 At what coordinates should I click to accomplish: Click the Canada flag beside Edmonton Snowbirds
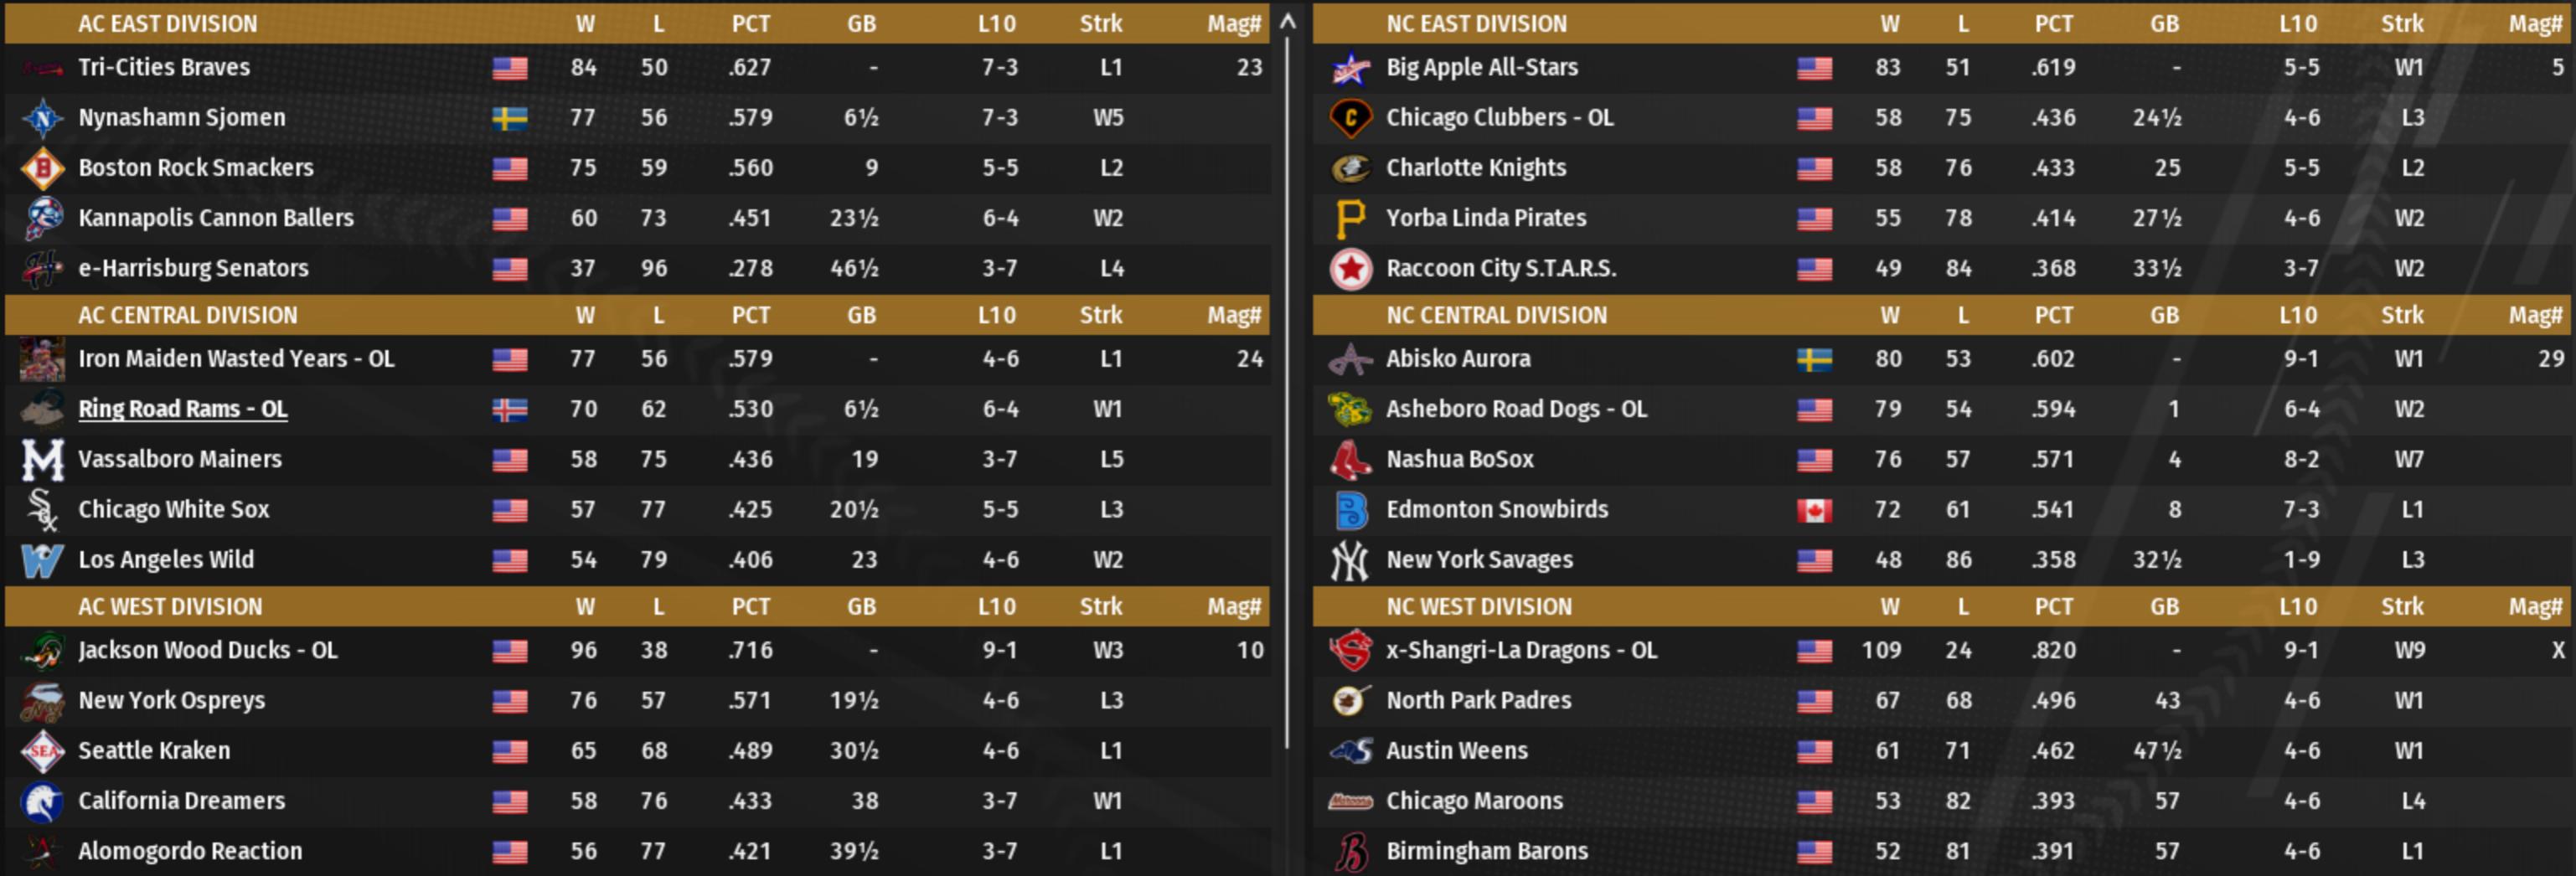coord(1814,510)
